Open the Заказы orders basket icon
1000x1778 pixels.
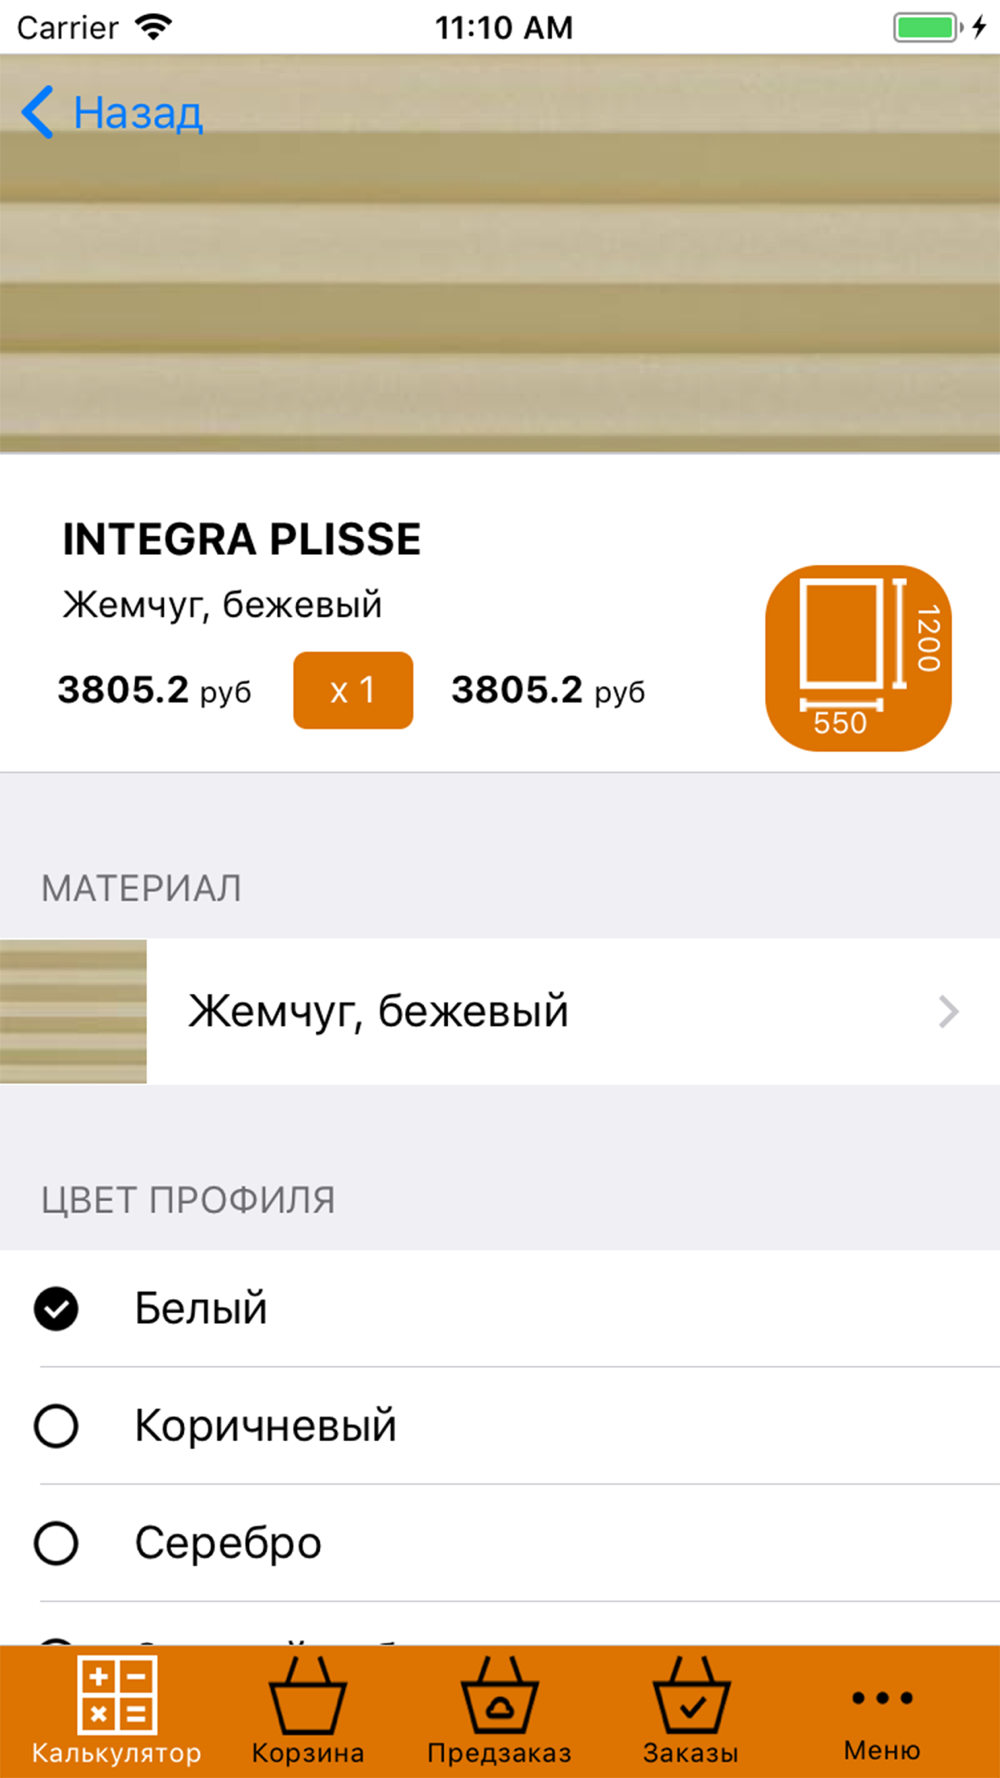[691, 1695]
